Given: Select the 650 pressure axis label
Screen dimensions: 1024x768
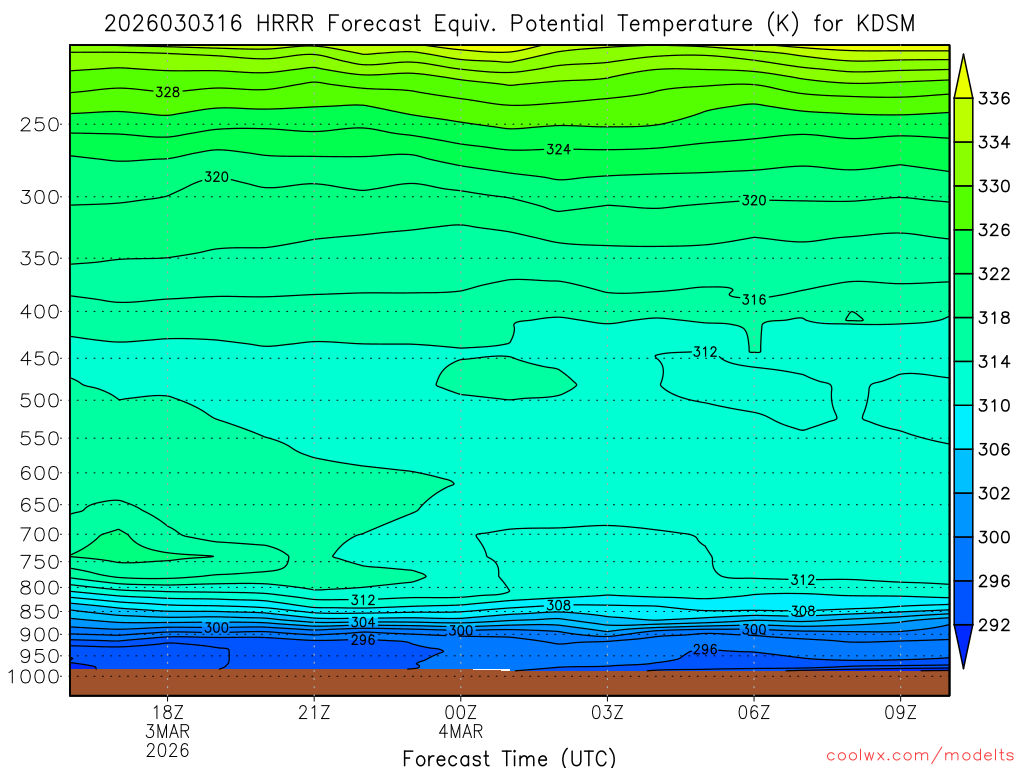Looking at the screenshot, I should pyautogui.click(x=40, y=505).
